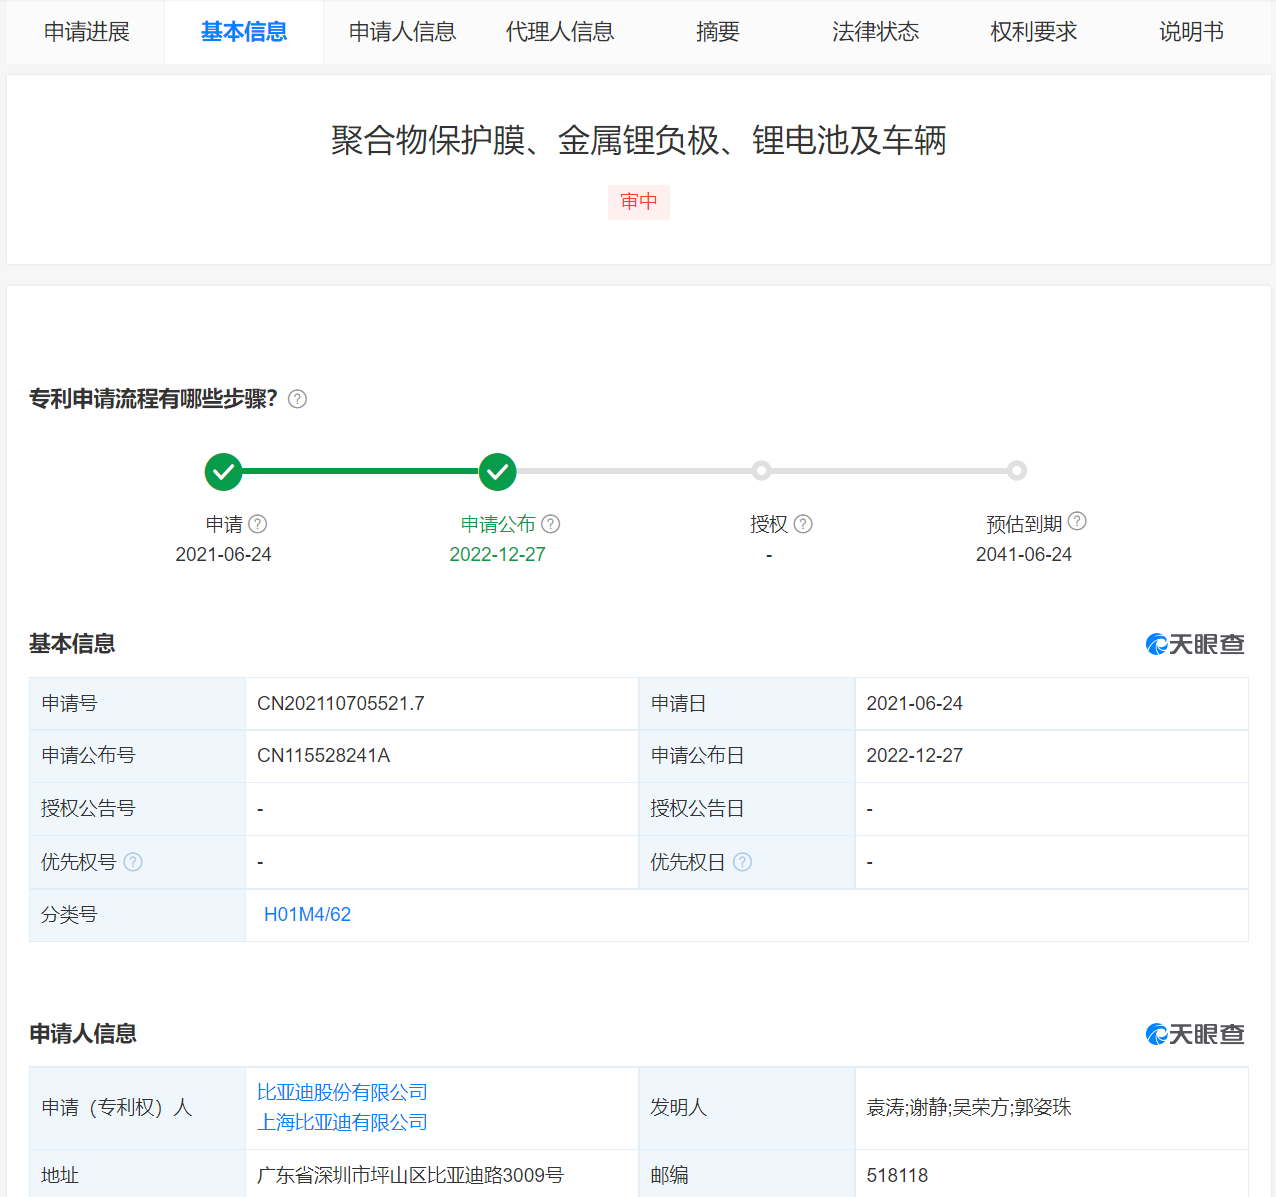Click publication number CN115528241A
The image size is (1276, 1197).
tap(323, 755)
